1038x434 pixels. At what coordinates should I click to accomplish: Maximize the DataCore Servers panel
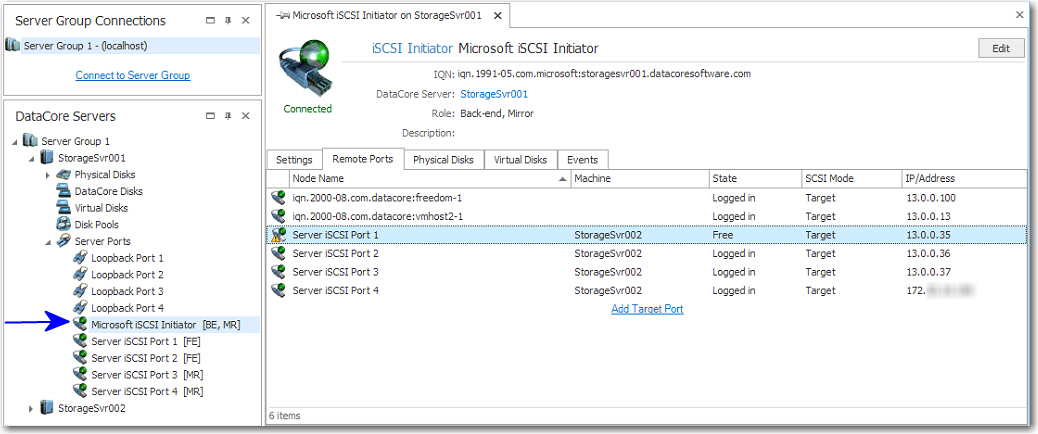[211, 116]
